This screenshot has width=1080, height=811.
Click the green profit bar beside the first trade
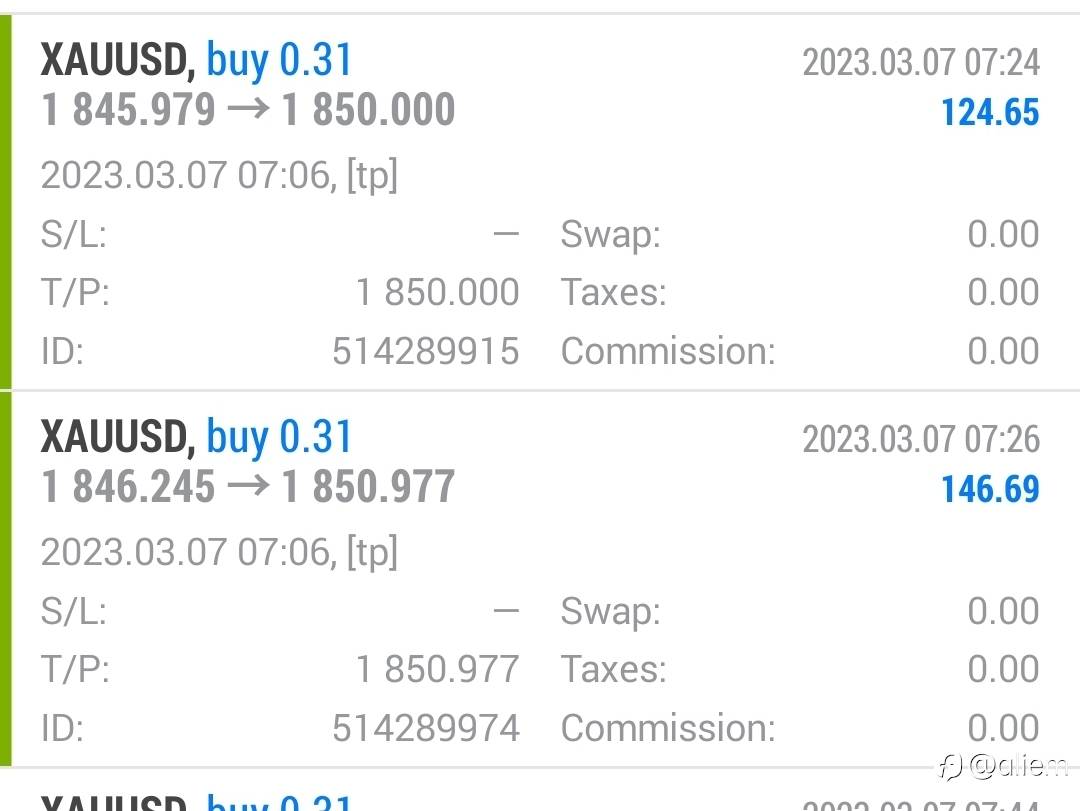(x=6, y=200)
